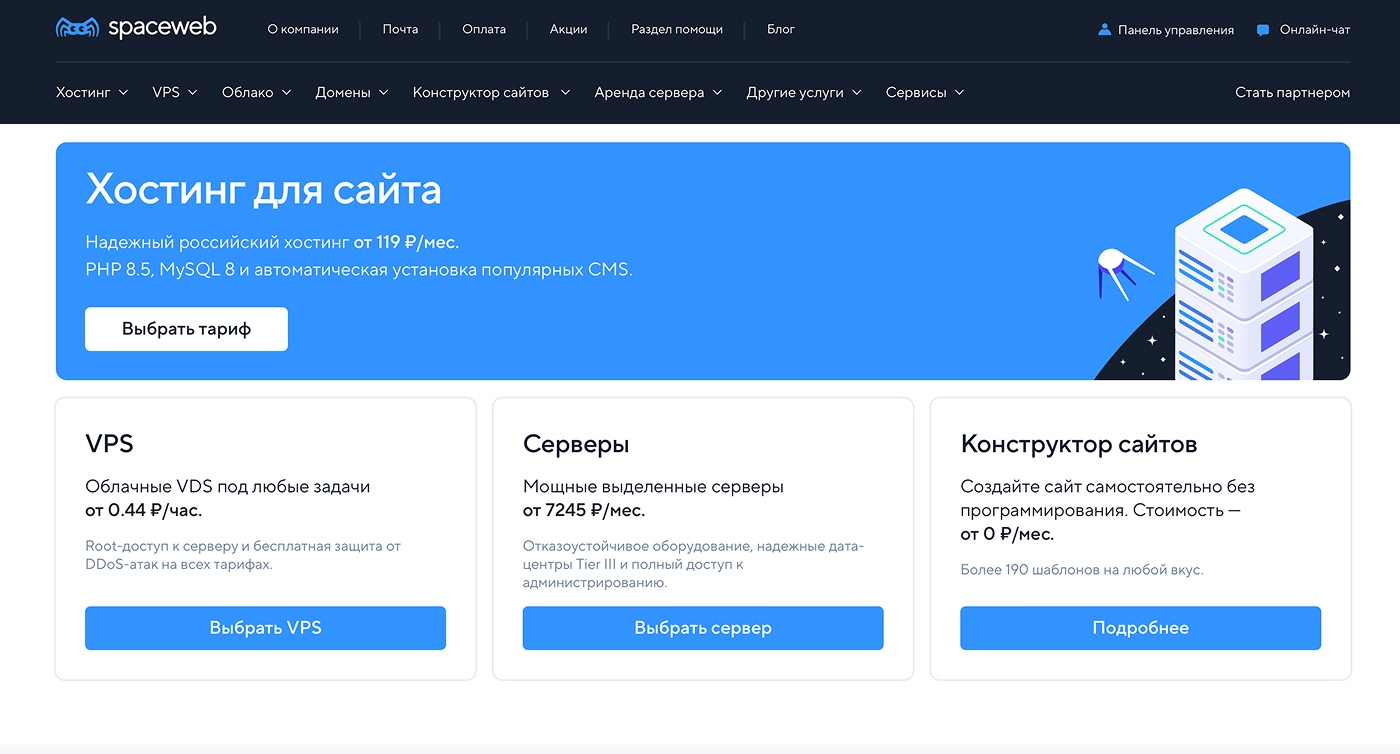This screenshot has height=754, width=1400.
Task: Click the chat bubble icon for Онлайн-чат
Action: point(1263,30)
